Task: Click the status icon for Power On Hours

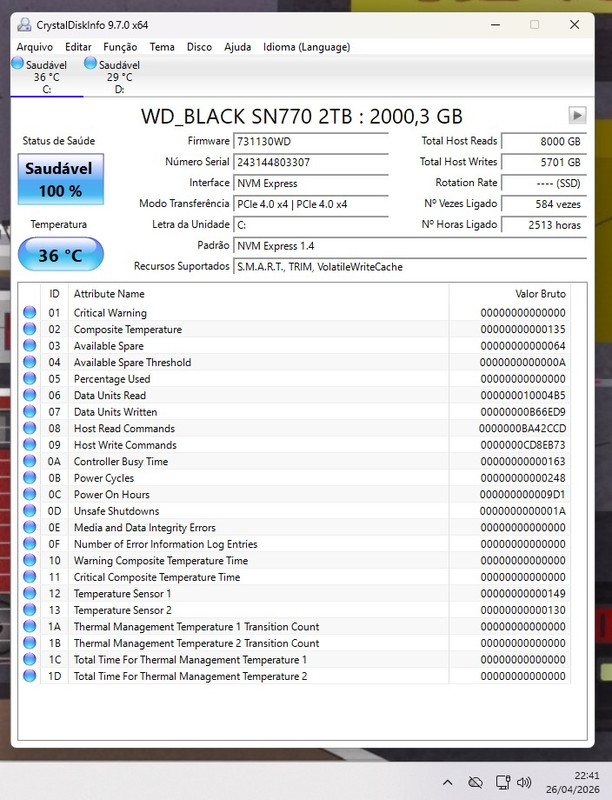Action: pos(30,494)
